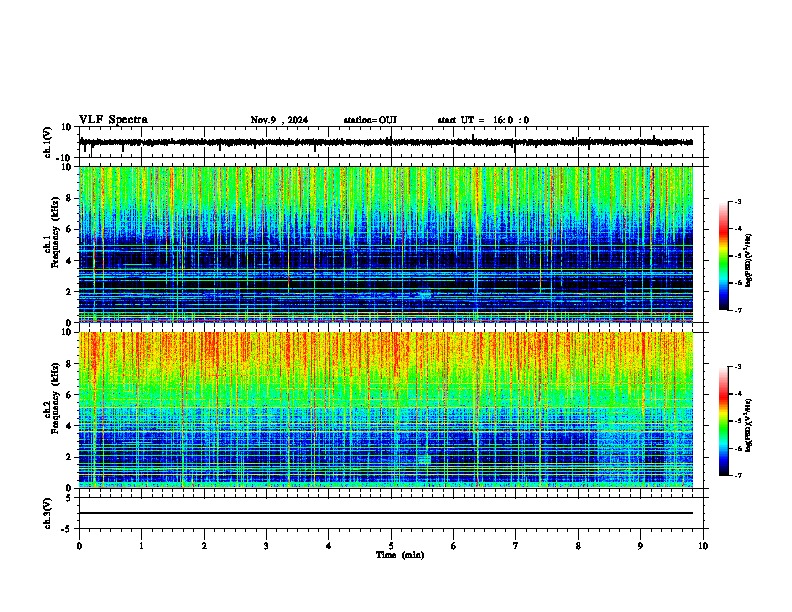Click the time axis tick label "1"
Screen dimensions: 792x612
142,546
